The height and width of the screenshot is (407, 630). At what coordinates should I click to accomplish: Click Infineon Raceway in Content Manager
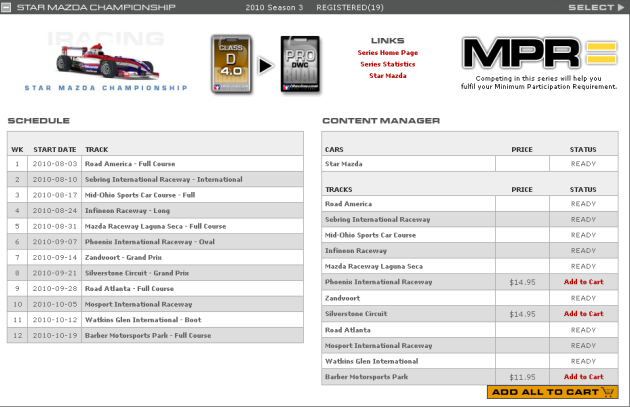356,251
